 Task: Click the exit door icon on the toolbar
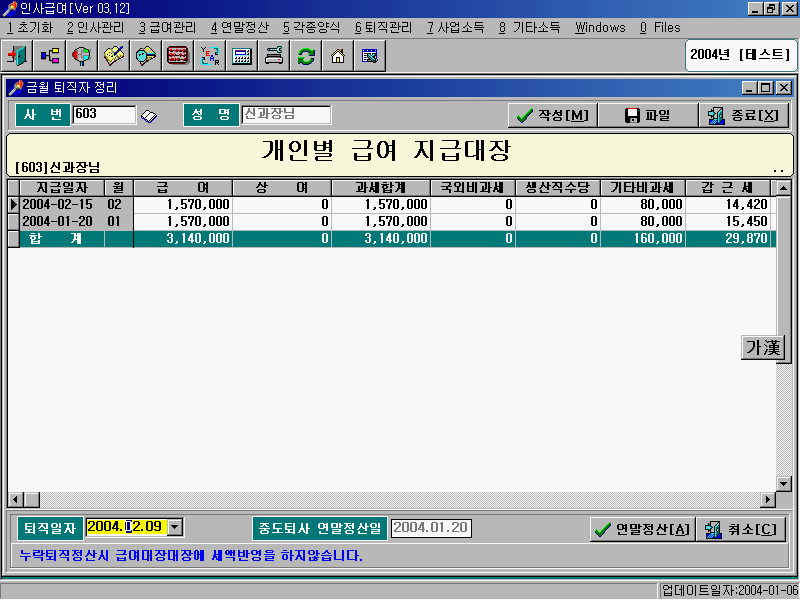coord(17,55)
